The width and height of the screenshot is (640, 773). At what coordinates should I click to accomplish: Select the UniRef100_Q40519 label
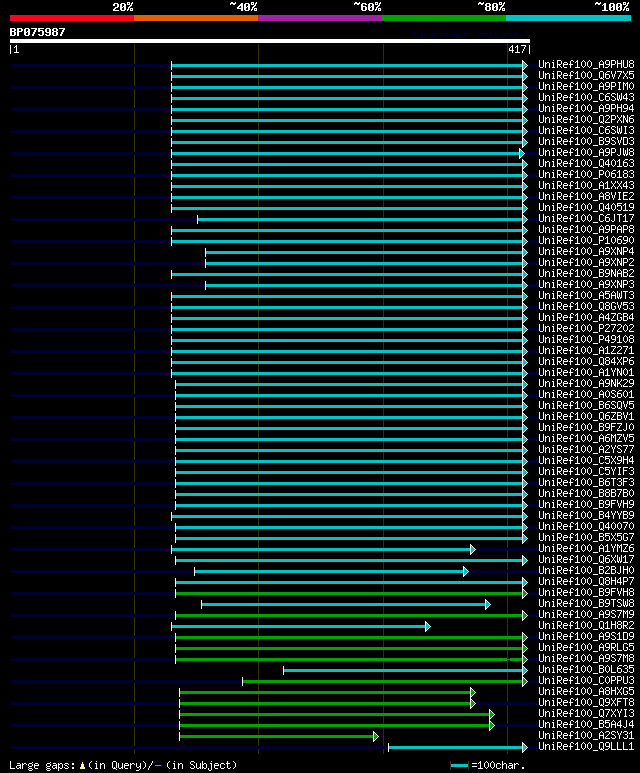(x=586, y=208)
